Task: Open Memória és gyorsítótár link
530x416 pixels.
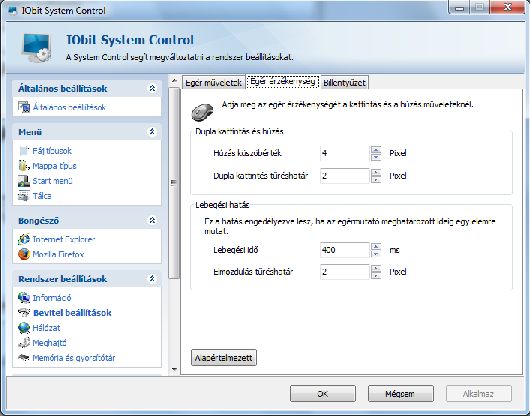Action: click(x=74, y=358)
